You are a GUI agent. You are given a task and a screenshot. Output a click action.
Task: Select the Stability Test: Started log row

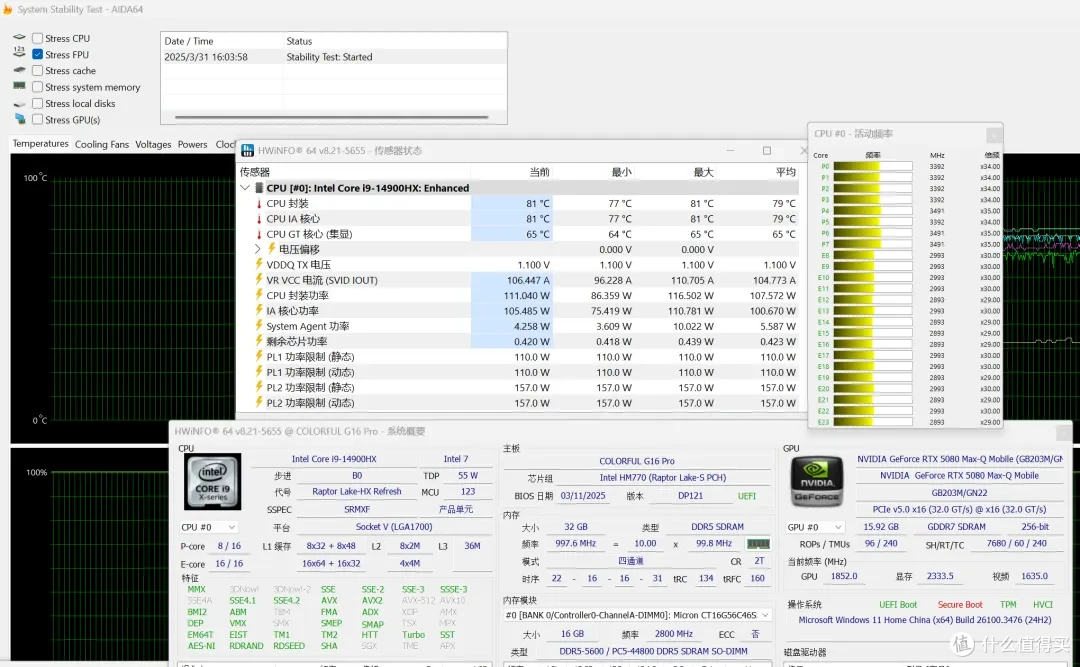click(x=334, y=57)
